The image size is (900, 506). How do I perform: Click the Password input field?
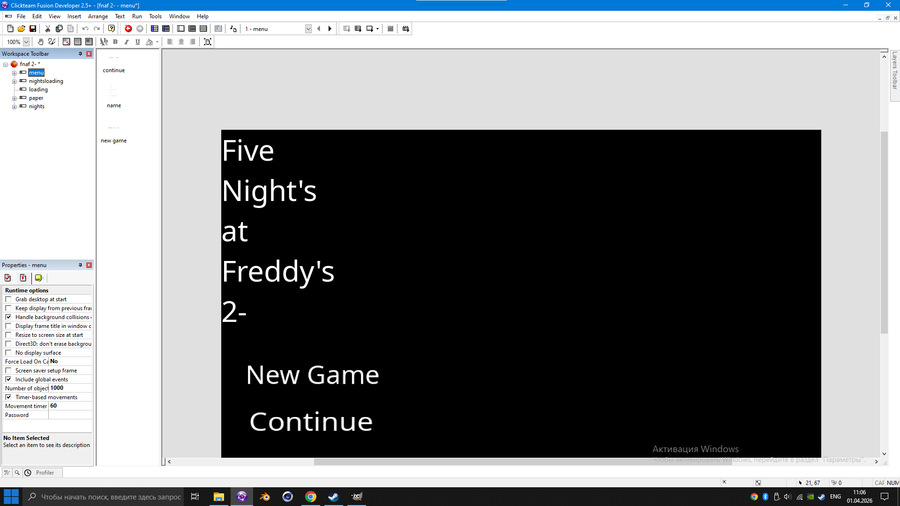70,415
